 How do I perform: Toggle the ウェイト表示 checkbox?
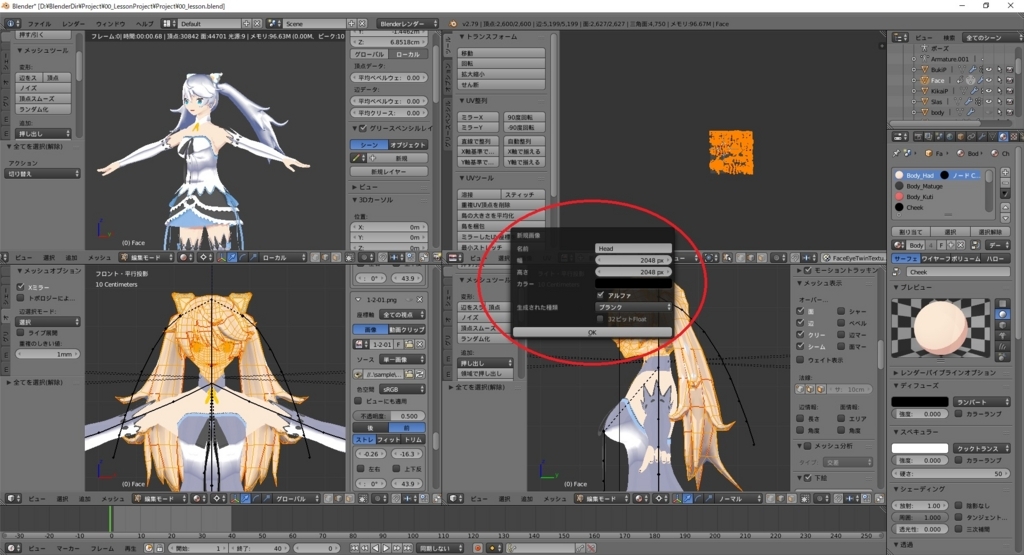(800, 360)
